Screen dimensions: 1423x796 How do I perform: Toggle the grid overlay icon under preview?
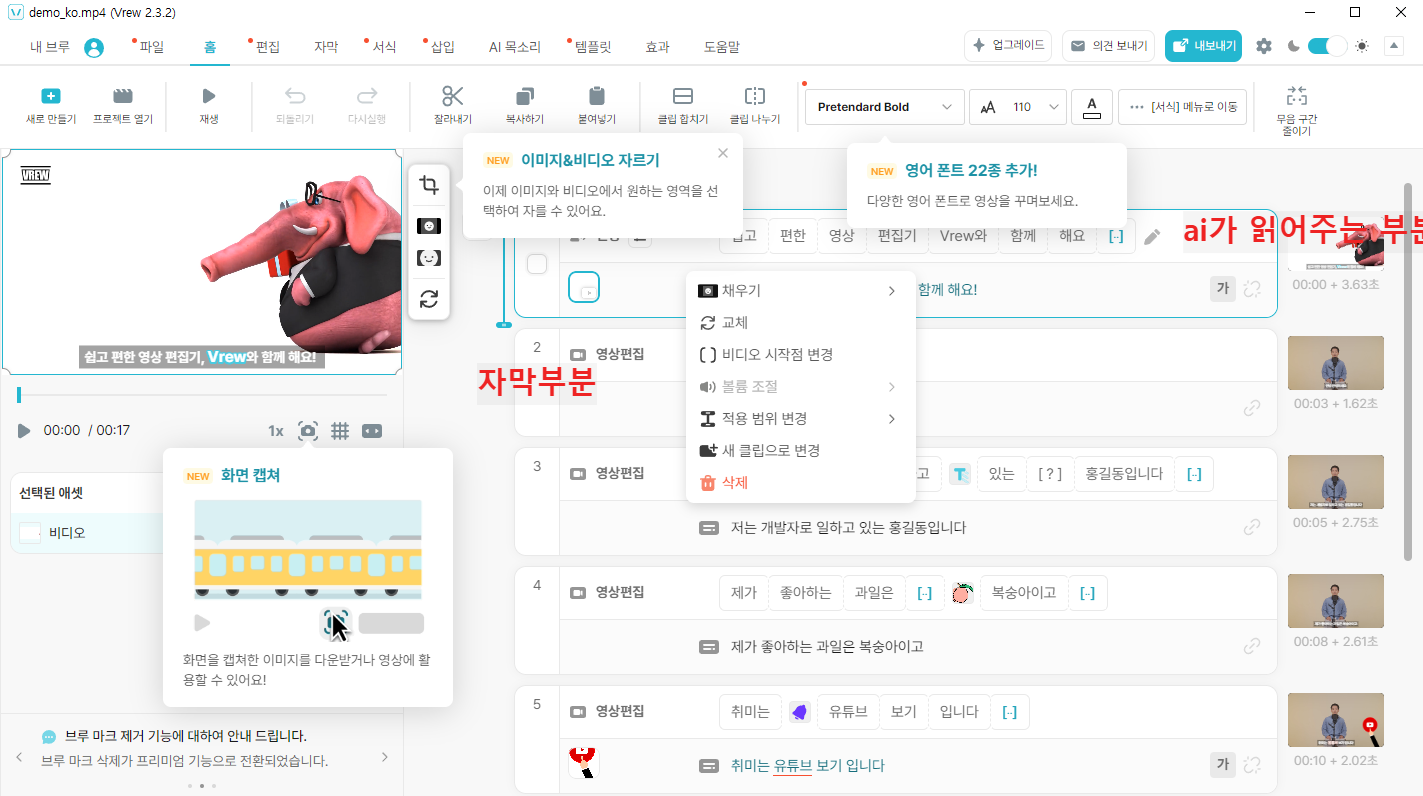340,431
